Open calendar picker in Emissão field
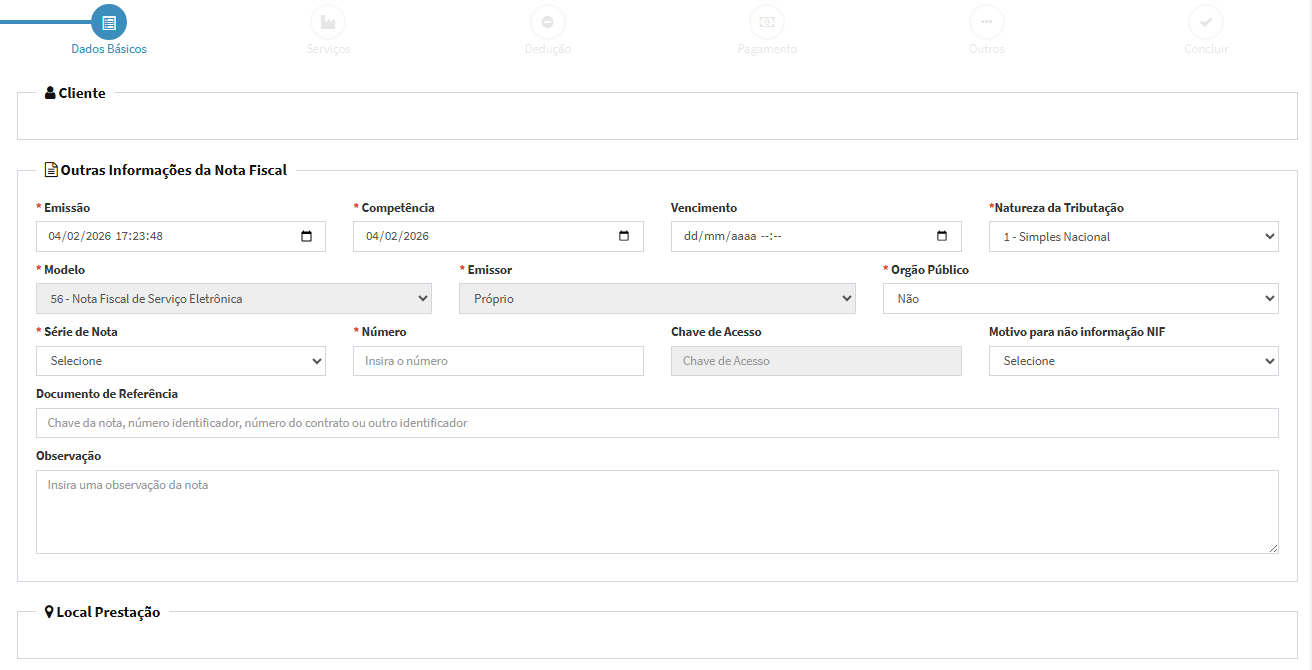1312x670 pixels. [x=306, y=237]
